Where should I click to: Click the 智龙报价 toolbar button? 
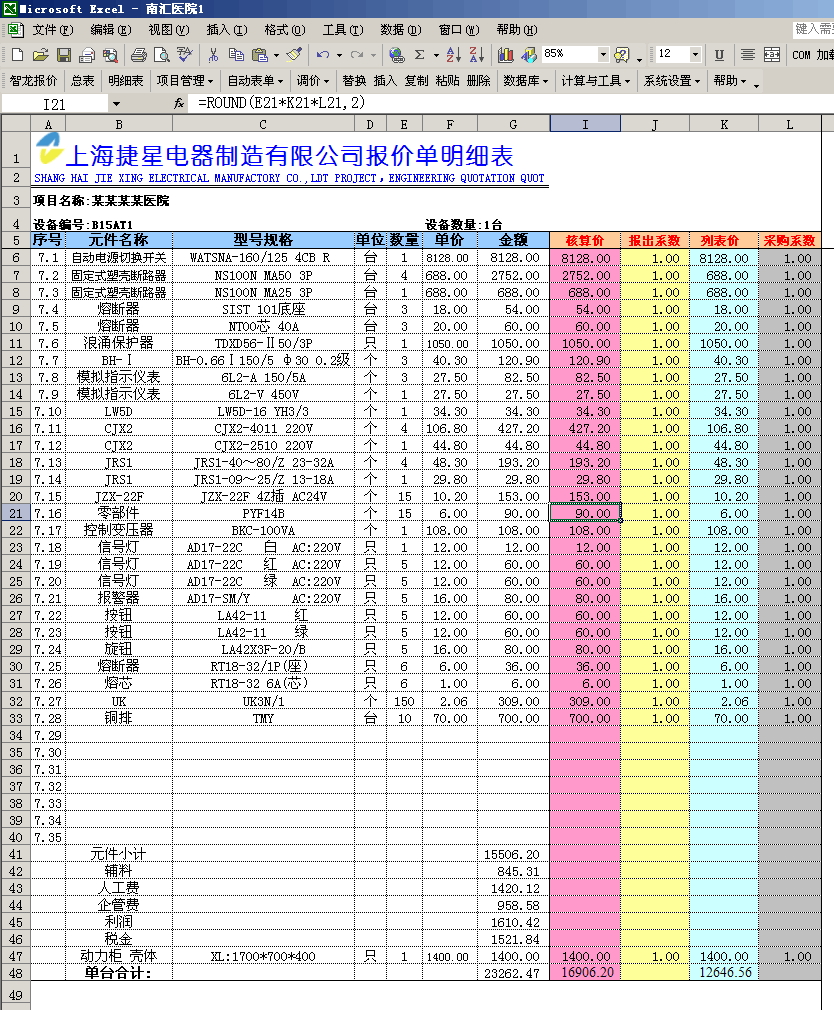click(33, 81)
